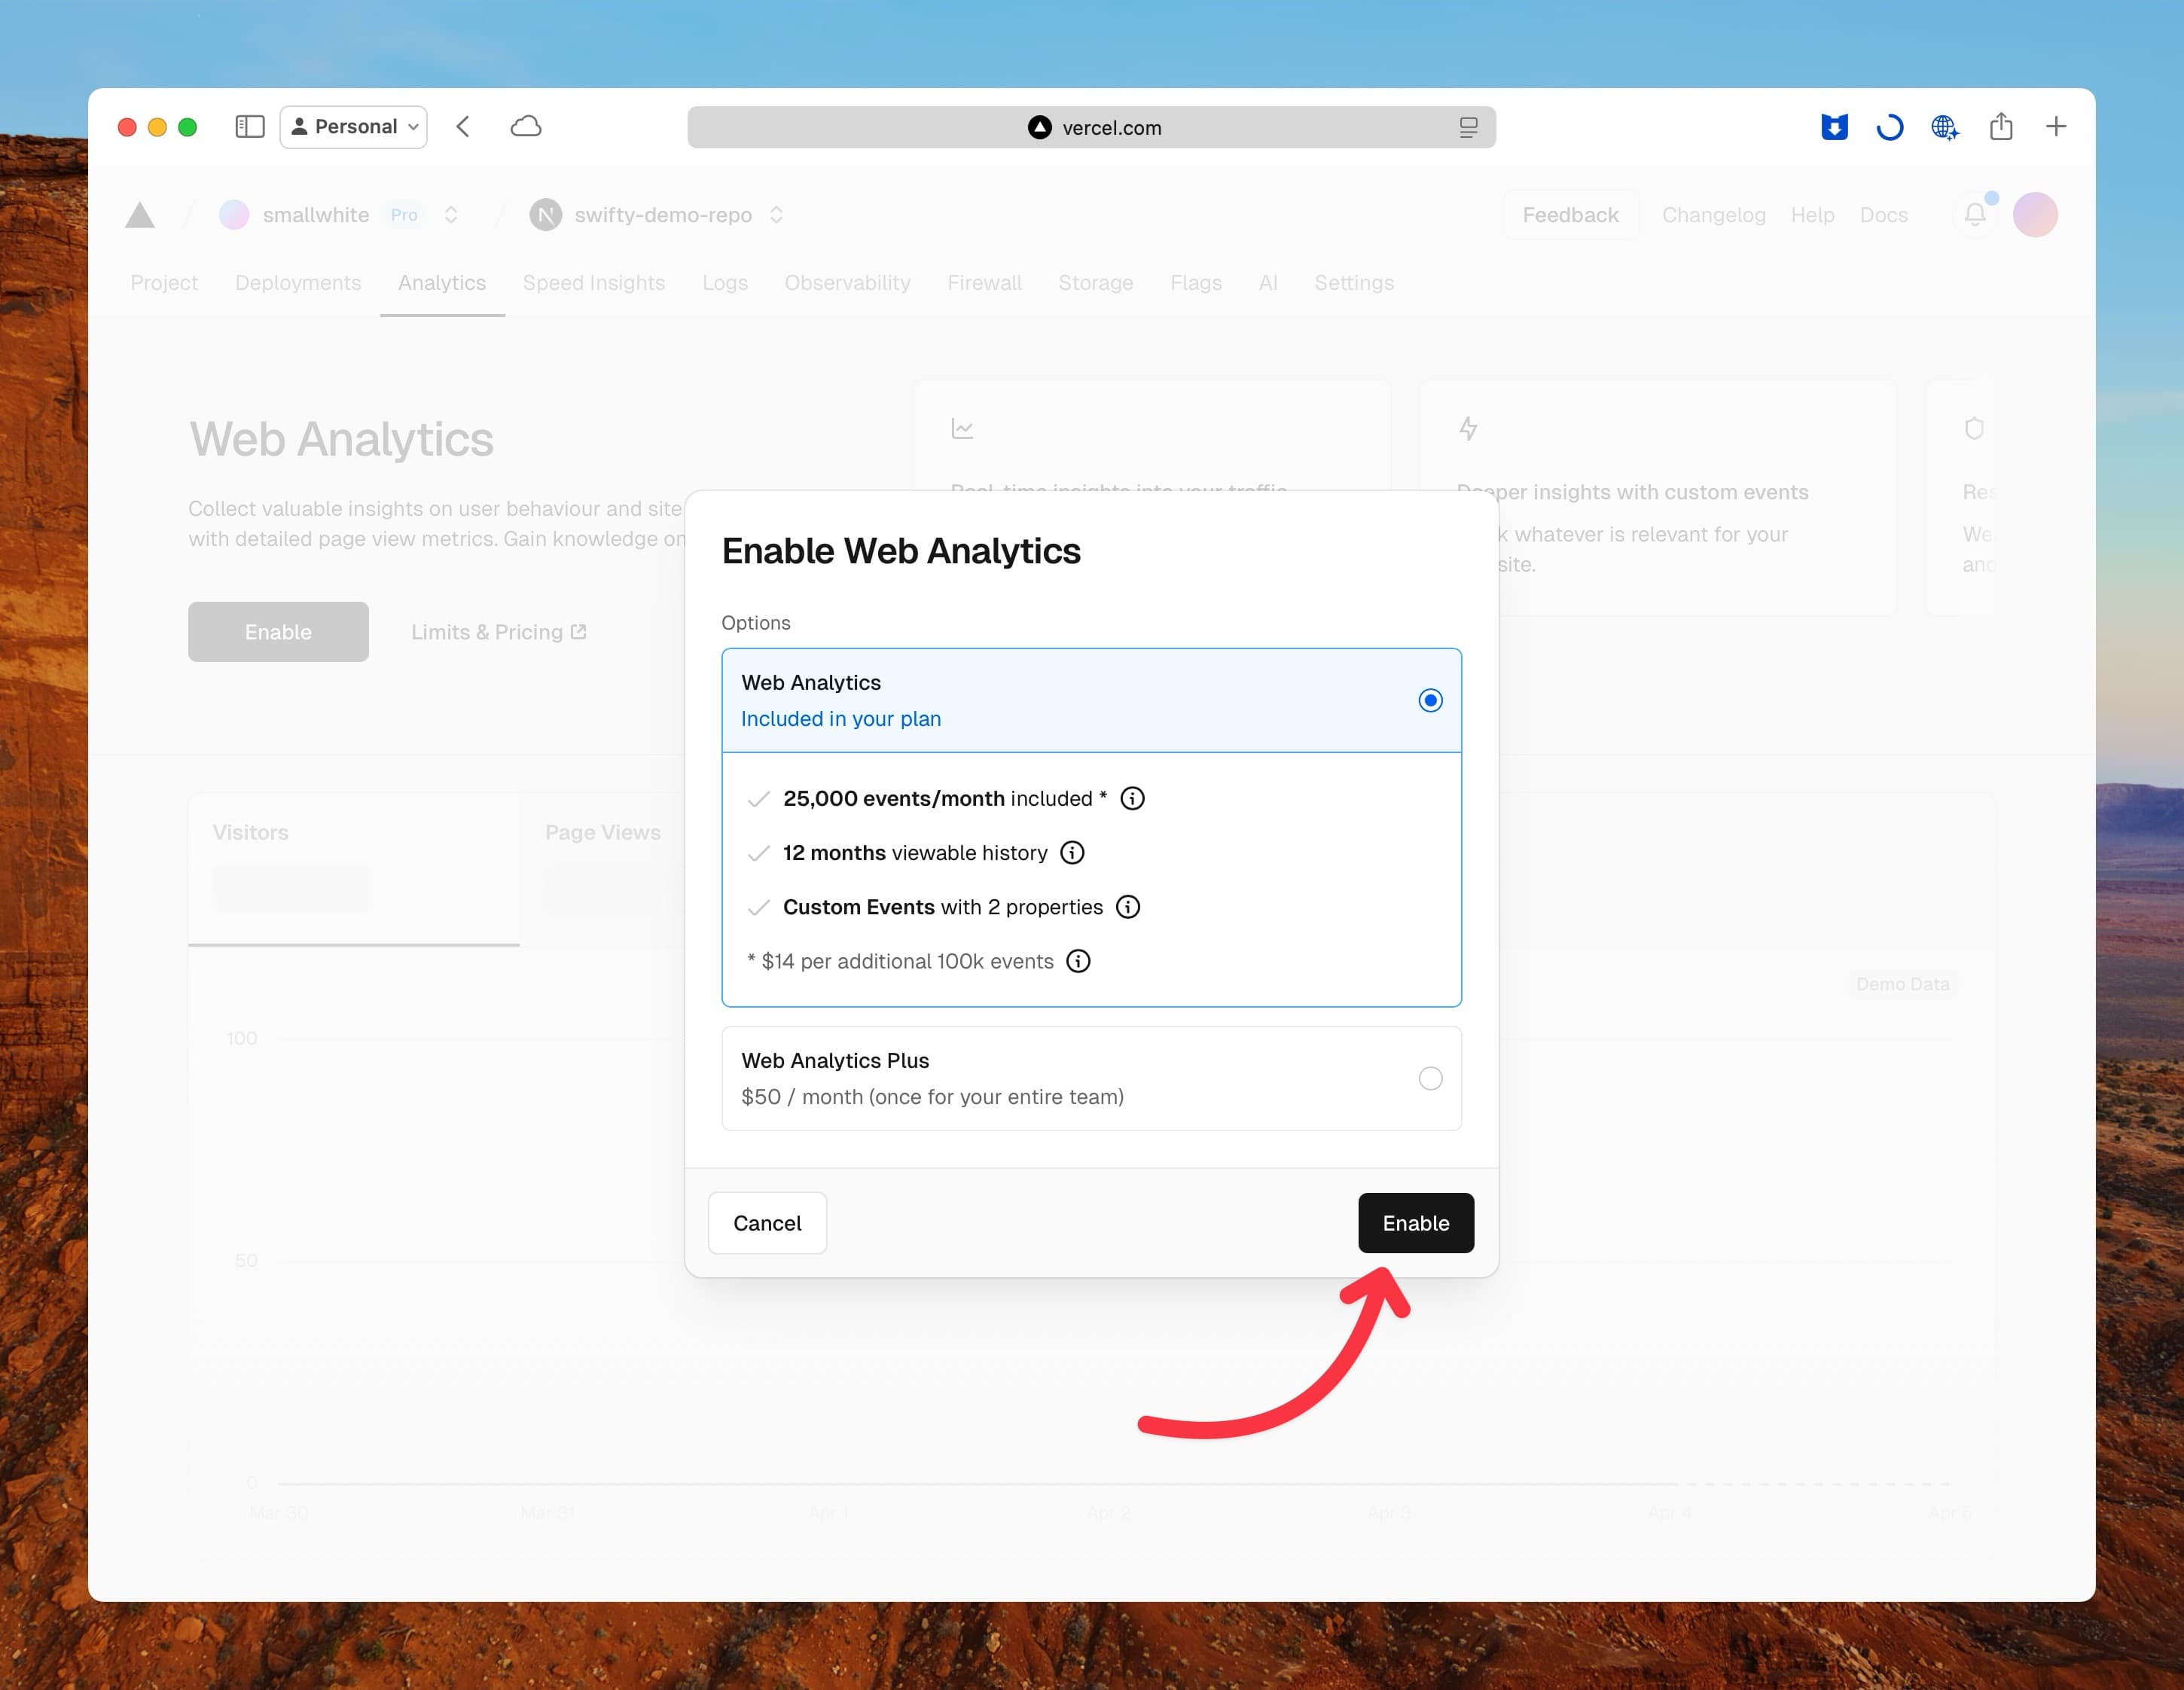
Task: Switch to the Analytics tab
Action: [x=442, y=283]
